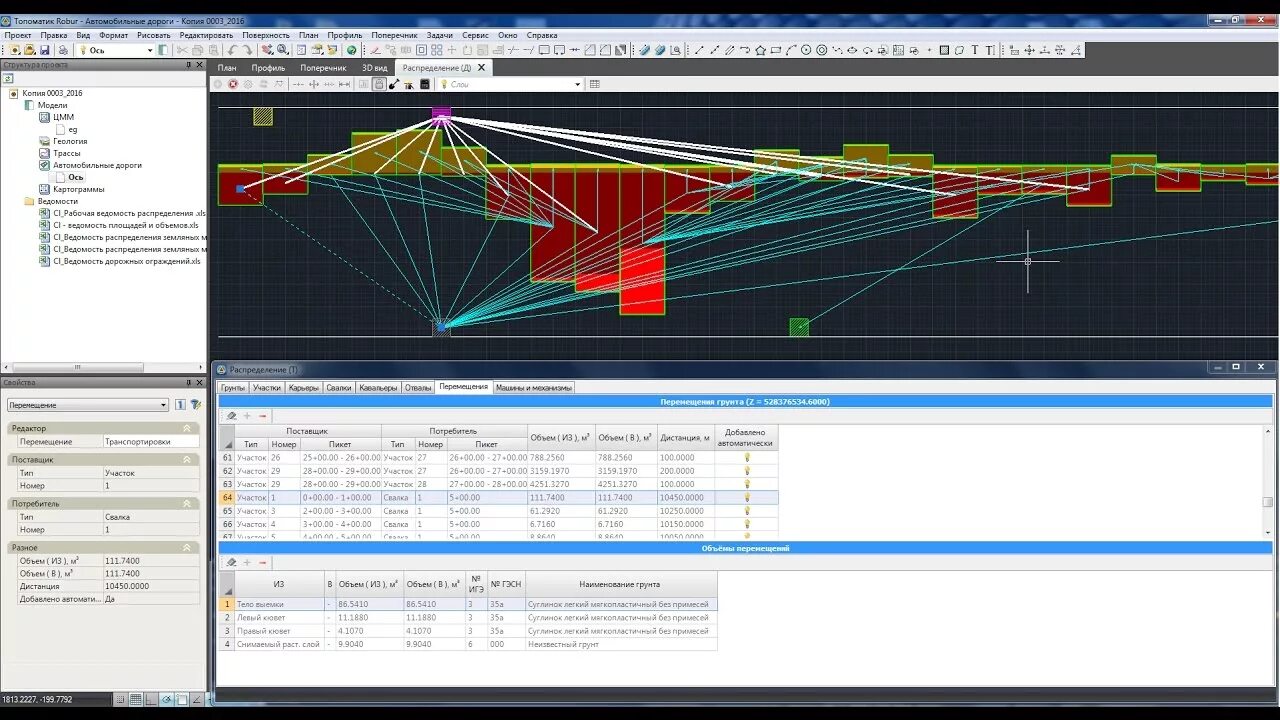Click the red stop circle in distribution toolbar
This screenshot has width=1280, height=720.
[233, 84]
